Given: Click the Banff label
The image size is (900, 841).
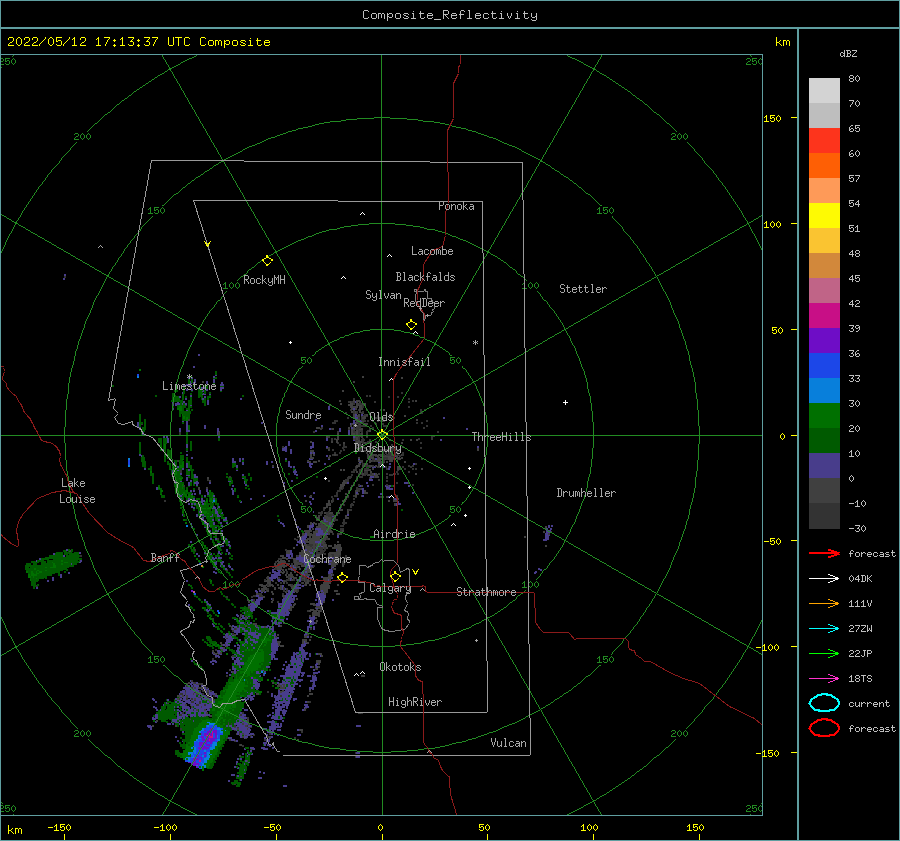Looking at the screenshot, I should click(x=165, y=557).
